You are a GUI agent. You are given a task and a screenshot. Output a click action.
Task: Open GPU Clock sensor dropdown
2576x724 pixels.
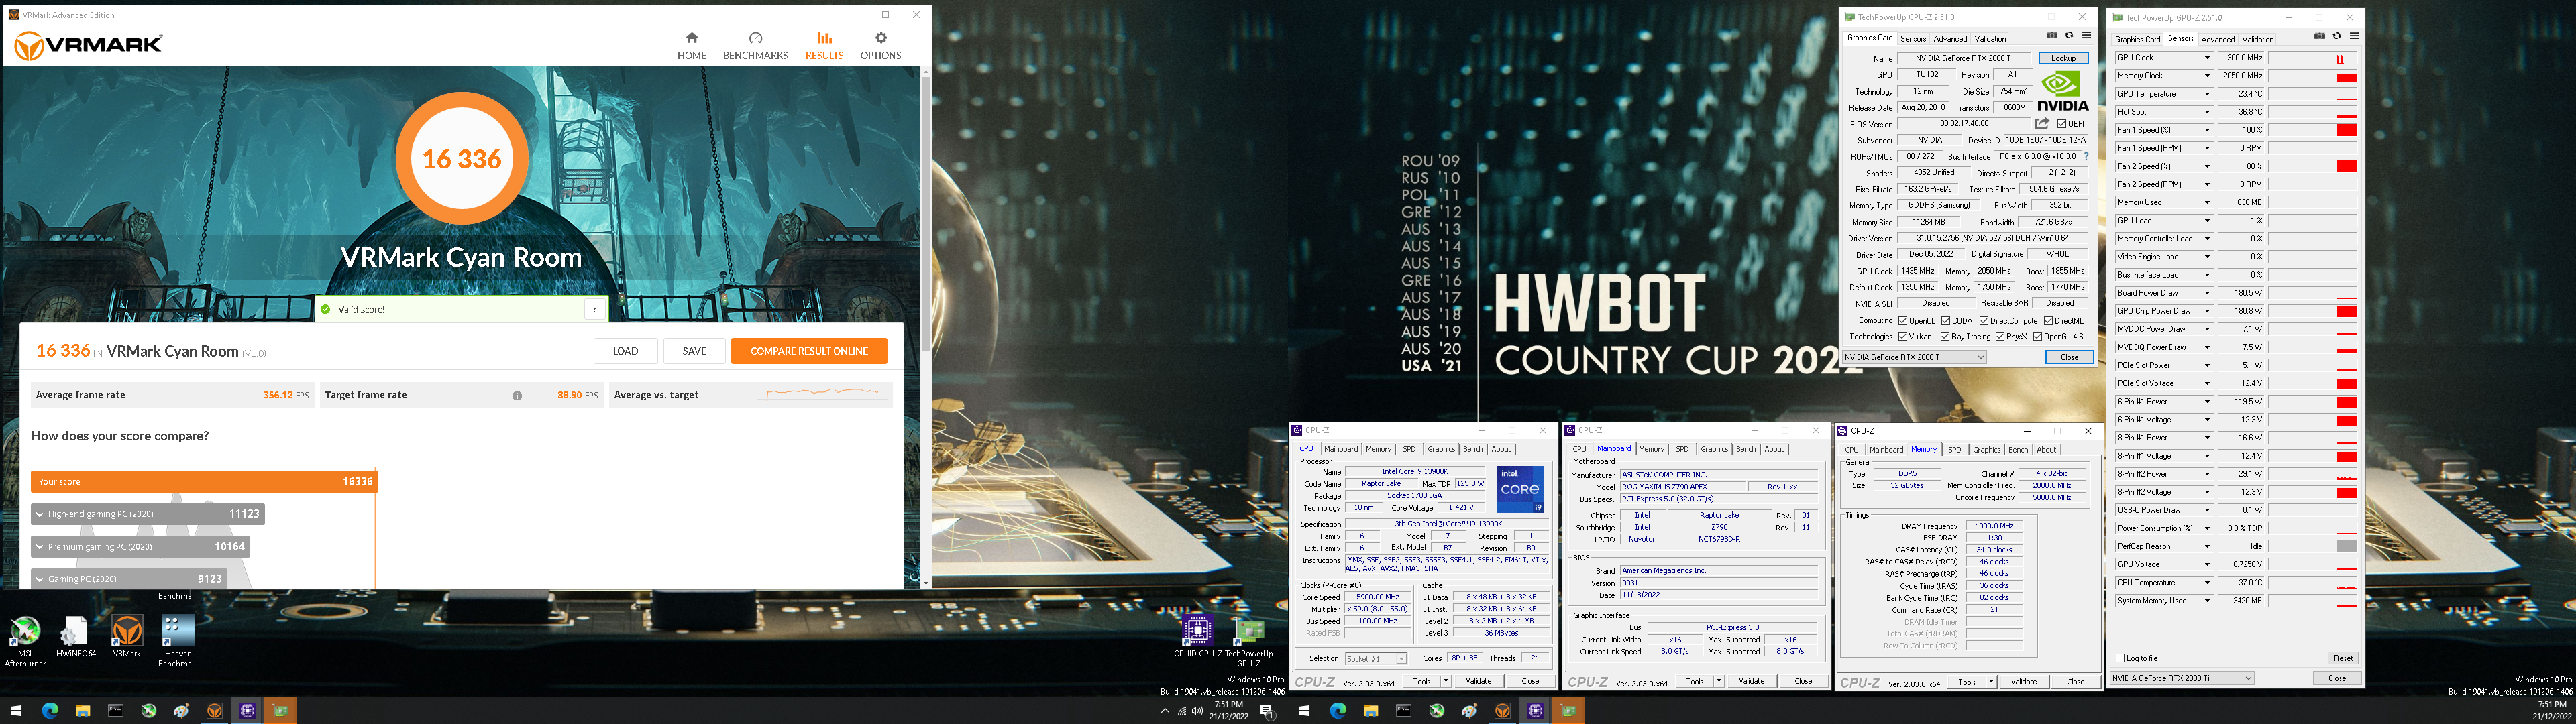[2207, 58]
